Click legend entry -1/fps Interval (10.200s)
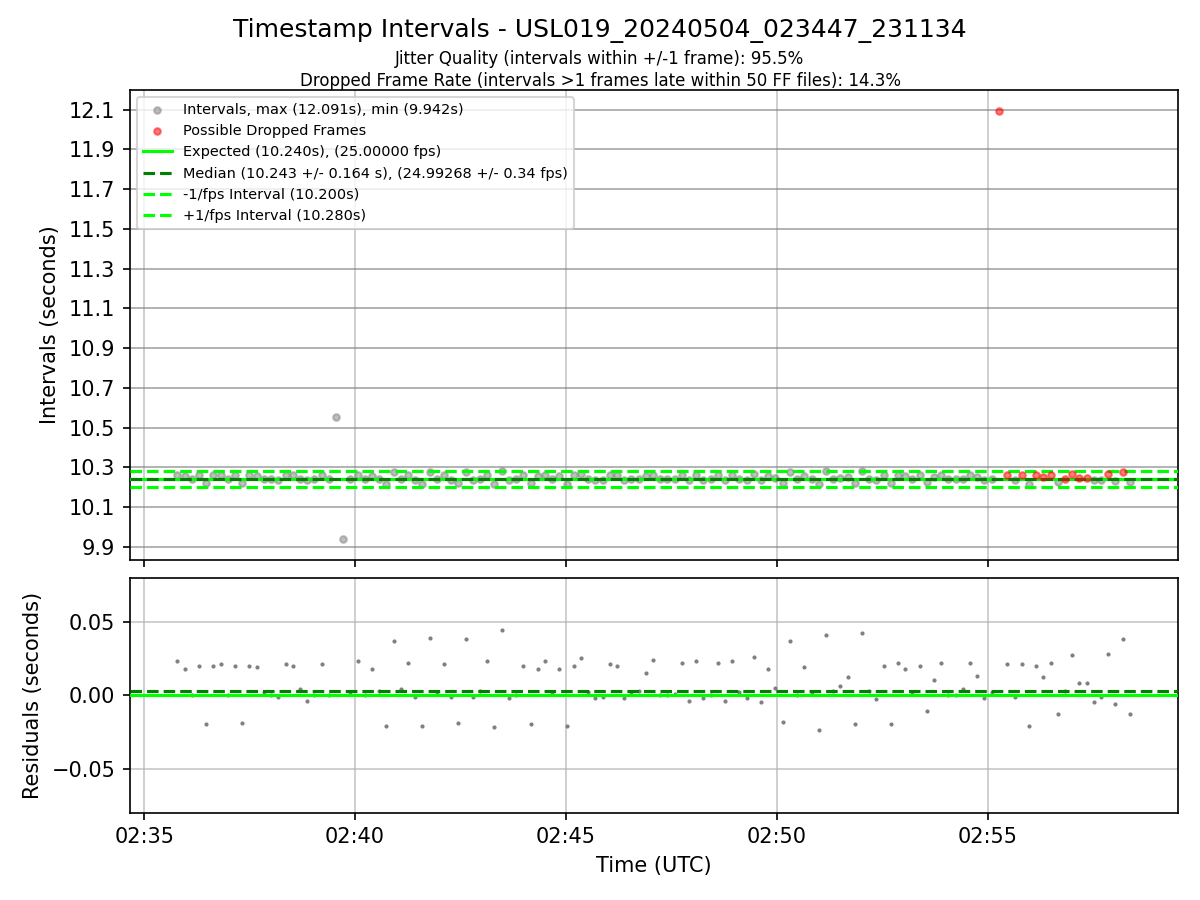 [270, 194]
